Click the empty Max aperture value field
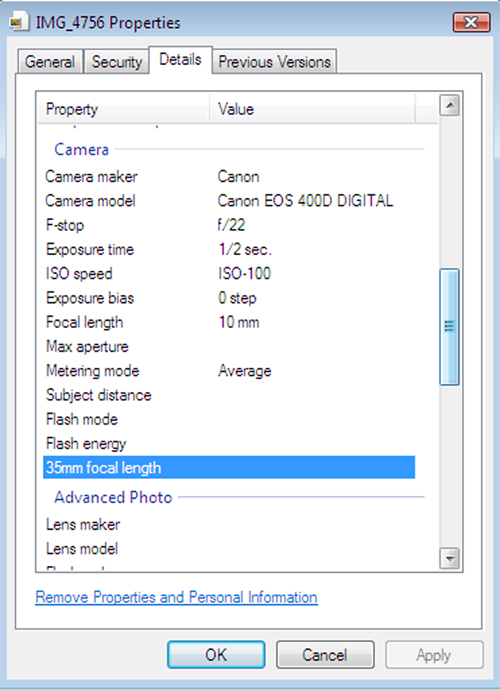The height and width of the screenshot is (689, 500). tap(315, 346)
